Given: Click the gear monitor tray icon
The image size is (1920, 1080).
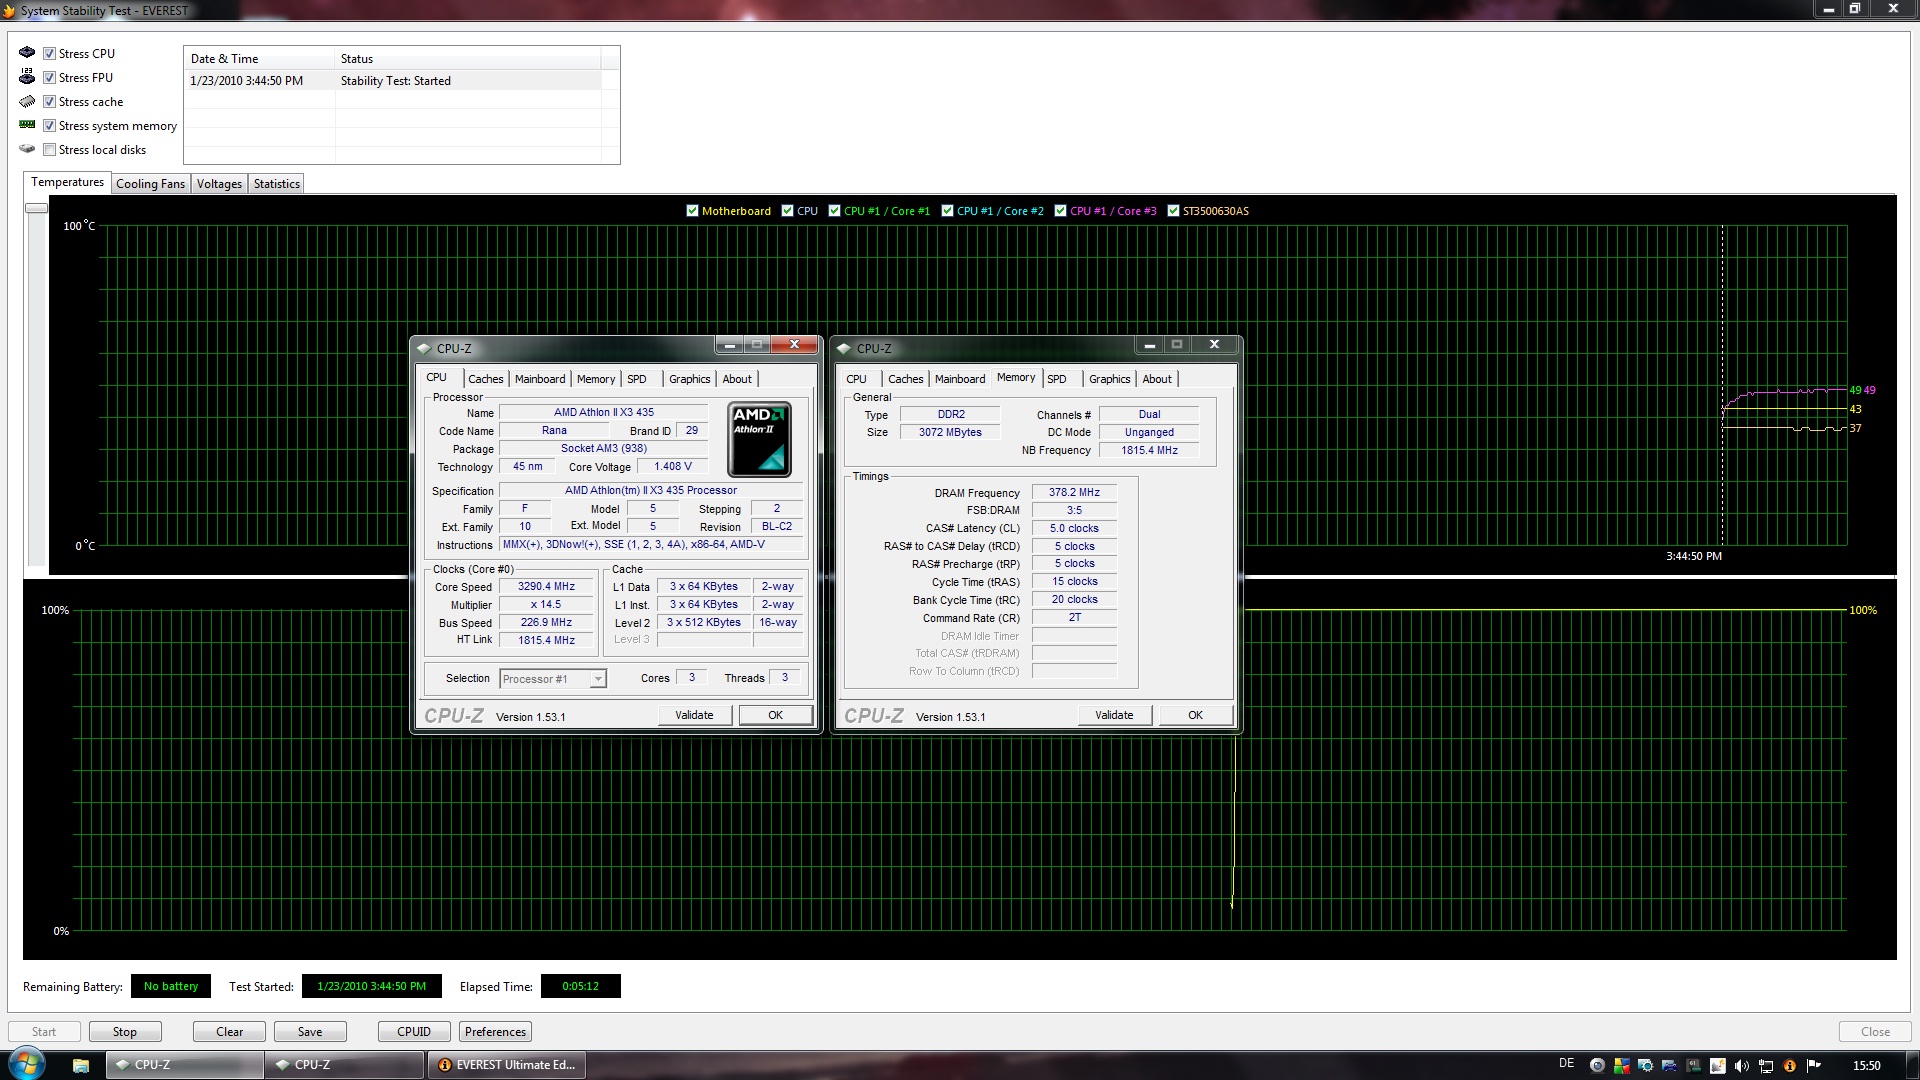Looking at the screenshot, I should click(1645, 1065).
